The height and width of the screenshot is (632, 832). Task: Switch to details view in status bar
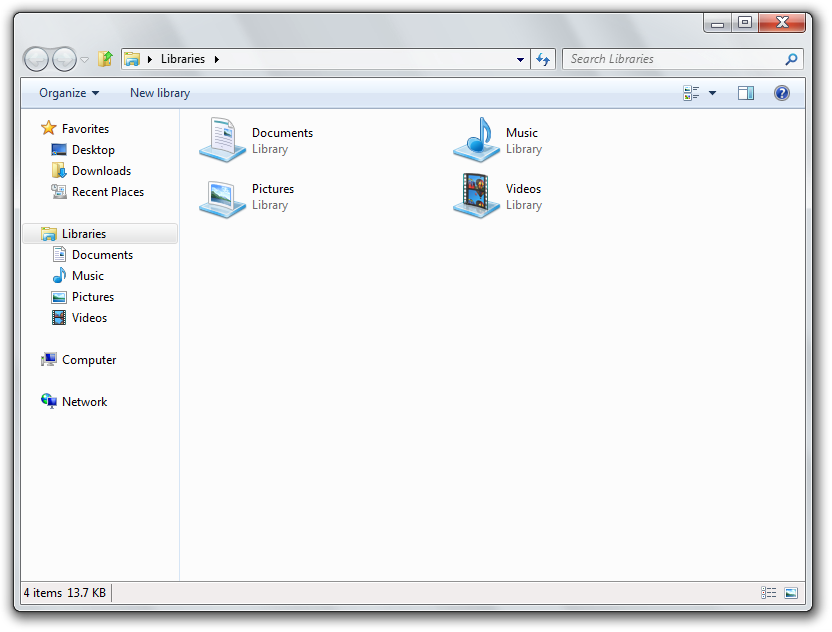pos(768,593)
